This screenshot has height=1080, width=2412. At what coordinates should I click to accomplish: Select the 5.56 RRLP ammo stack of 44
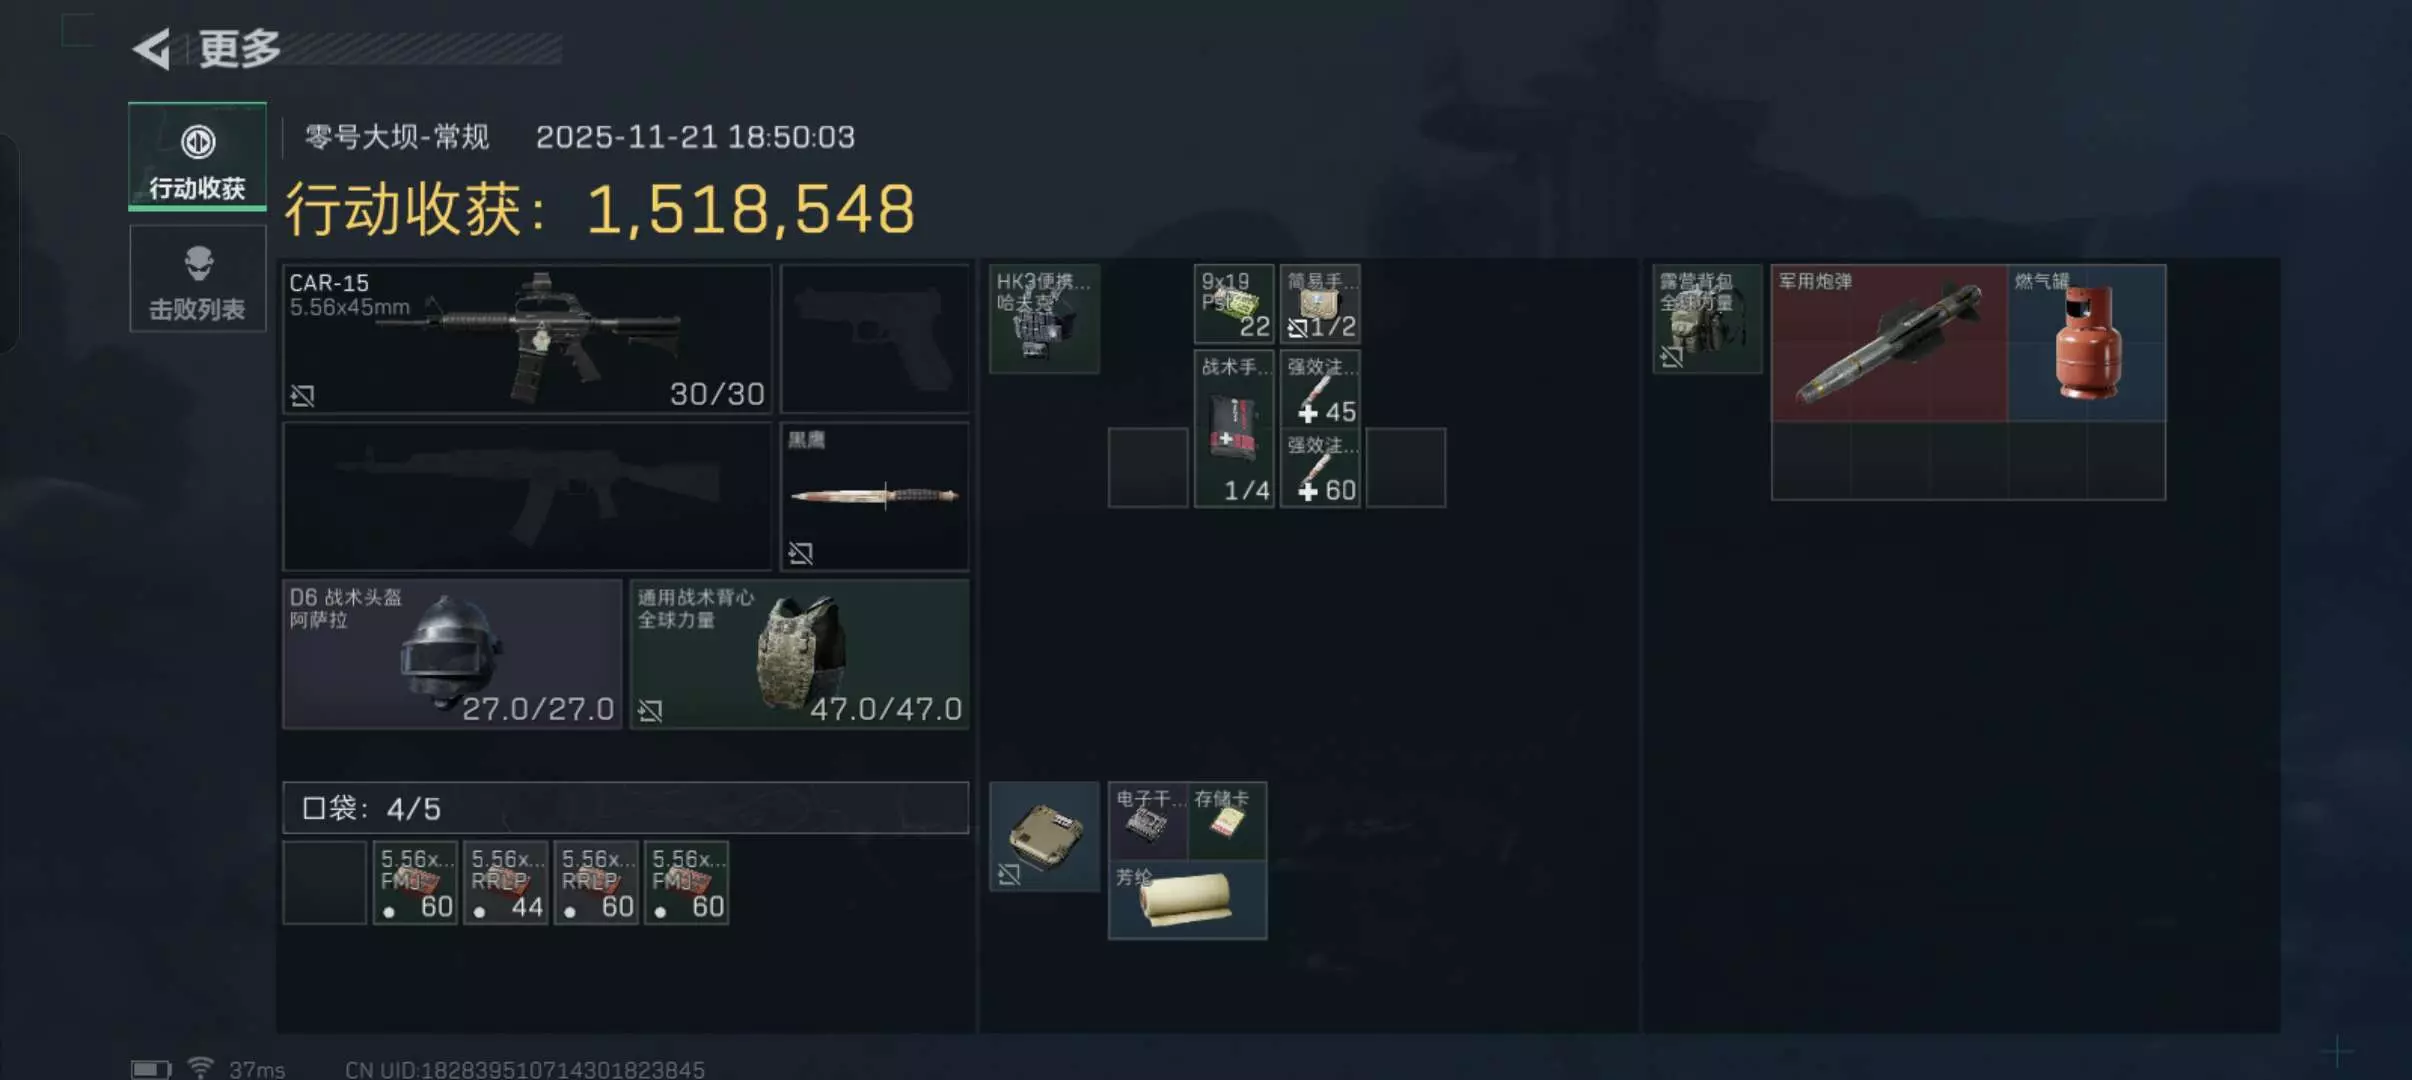tap(506, 883)
